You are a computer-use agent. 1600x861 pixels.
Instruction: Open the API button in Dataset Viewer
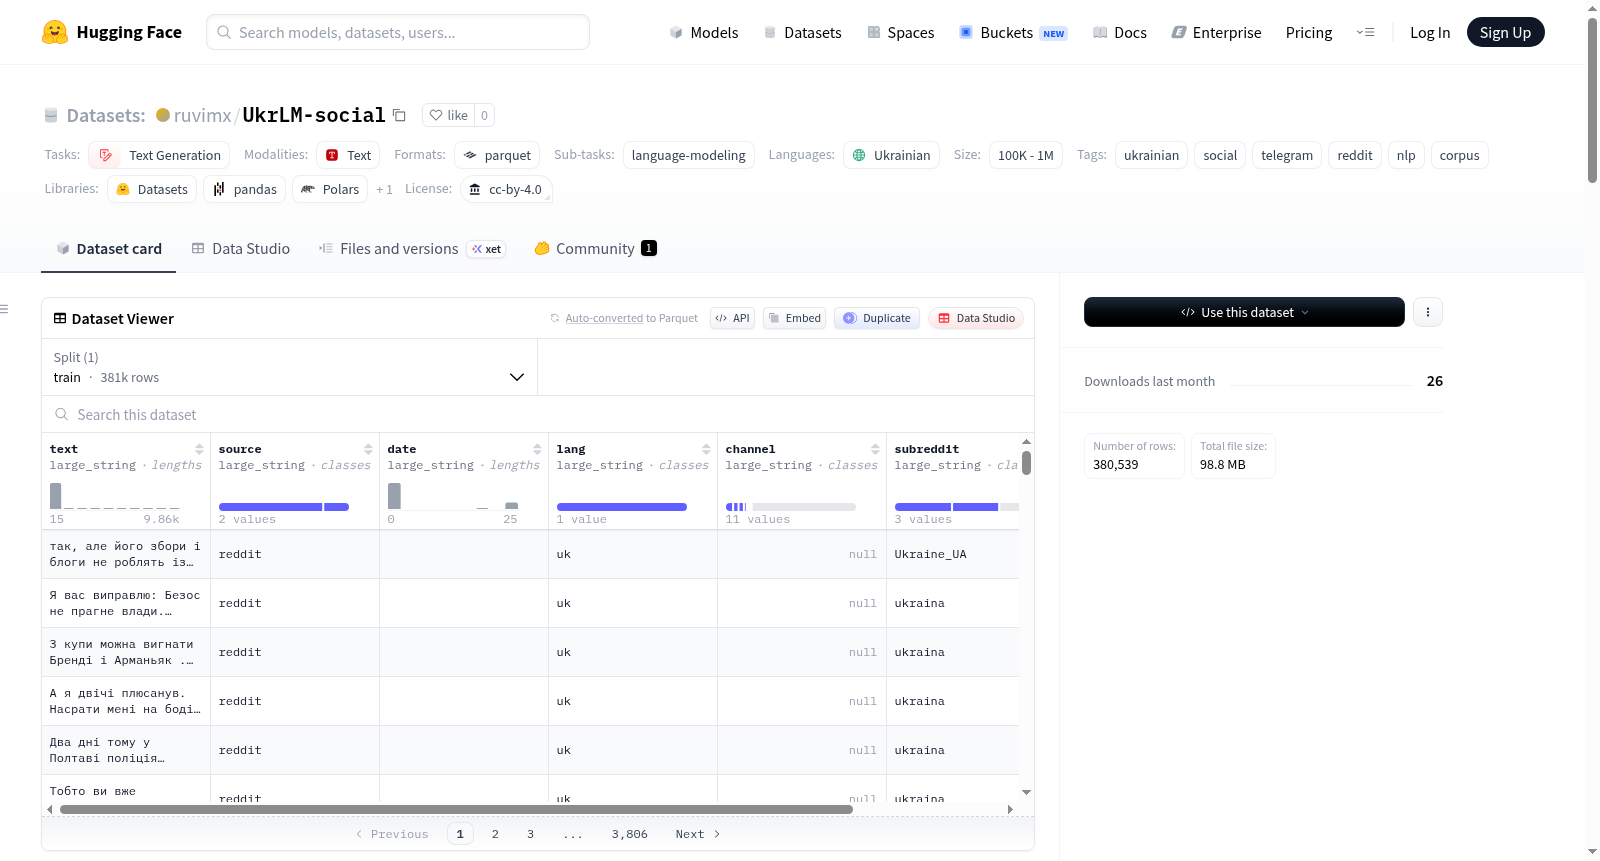[x=732, y=318]
